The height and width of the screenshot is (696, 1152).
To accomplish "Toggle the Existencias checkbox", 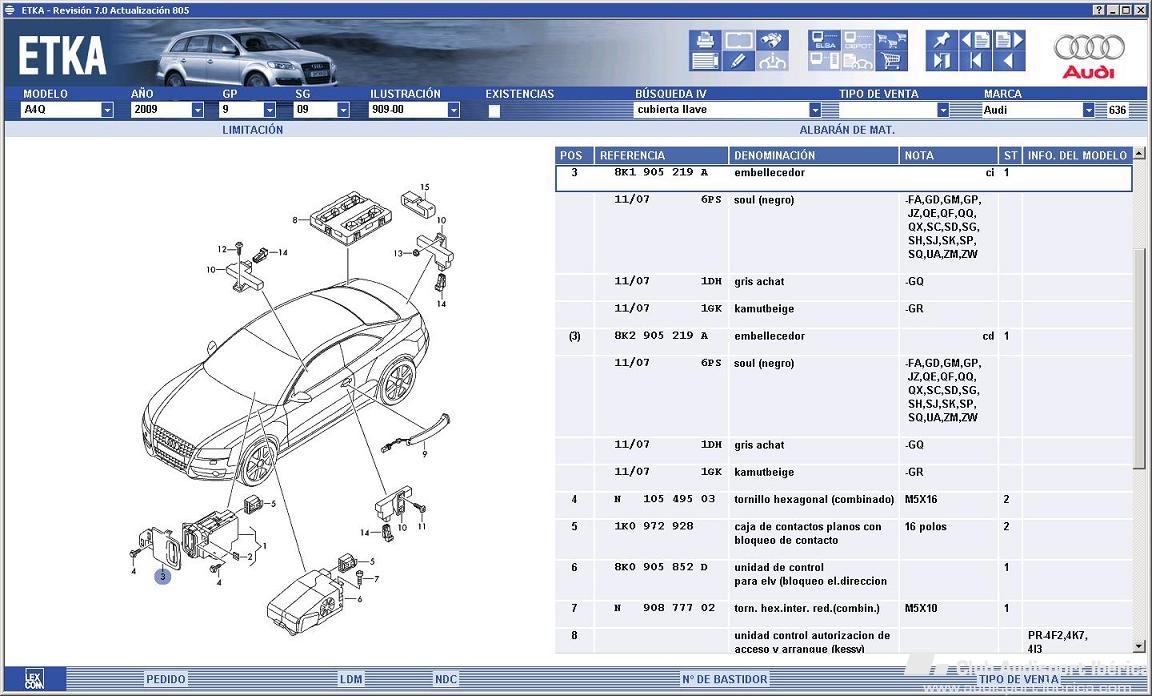I will [x=494, y=111].
